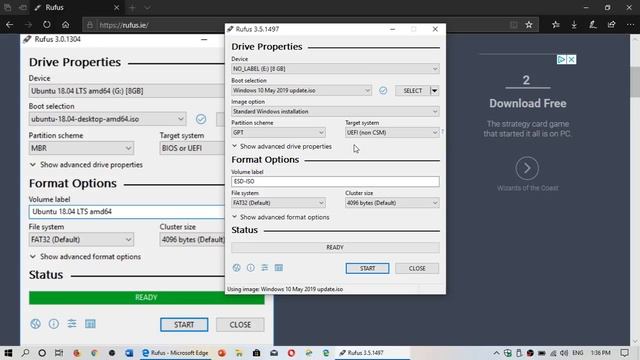The image size is (640, 360).
Task: Click START in the Rufus 3.0.1304 image
Action: click(x=184, y=324)
